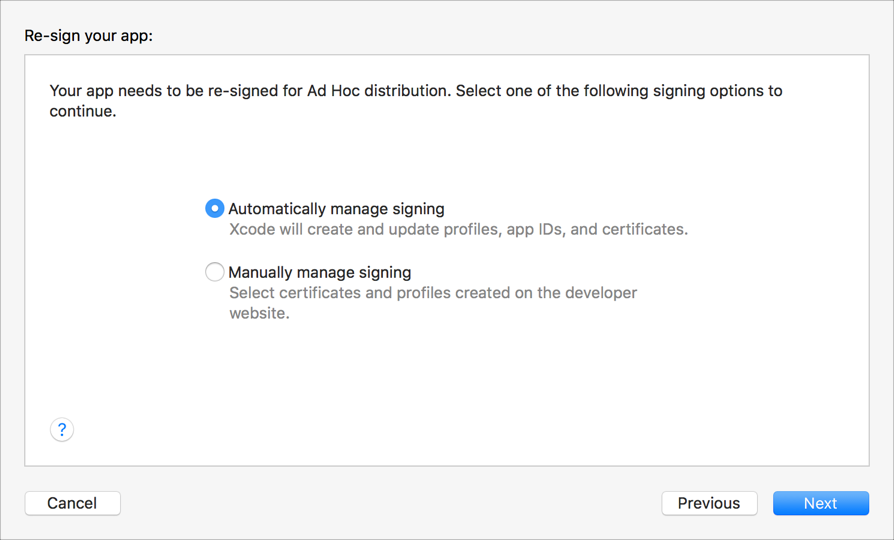Click the 'Manually manage signing' label text
This screenshot has width=894, height=540.
tap(319, 272)
